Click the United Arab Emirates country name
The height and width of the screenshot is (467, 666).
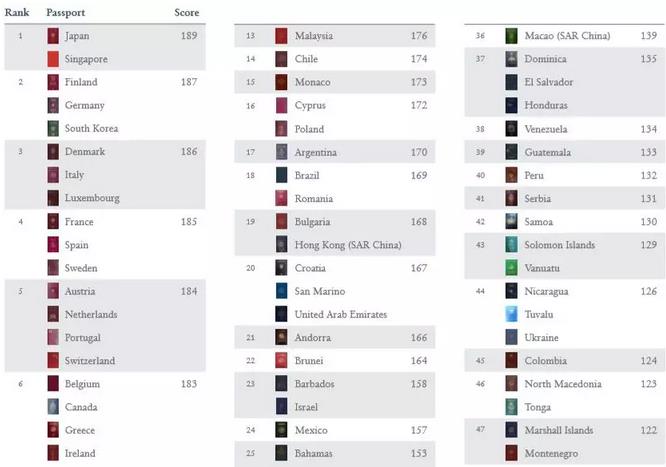[x=341, y=314]
